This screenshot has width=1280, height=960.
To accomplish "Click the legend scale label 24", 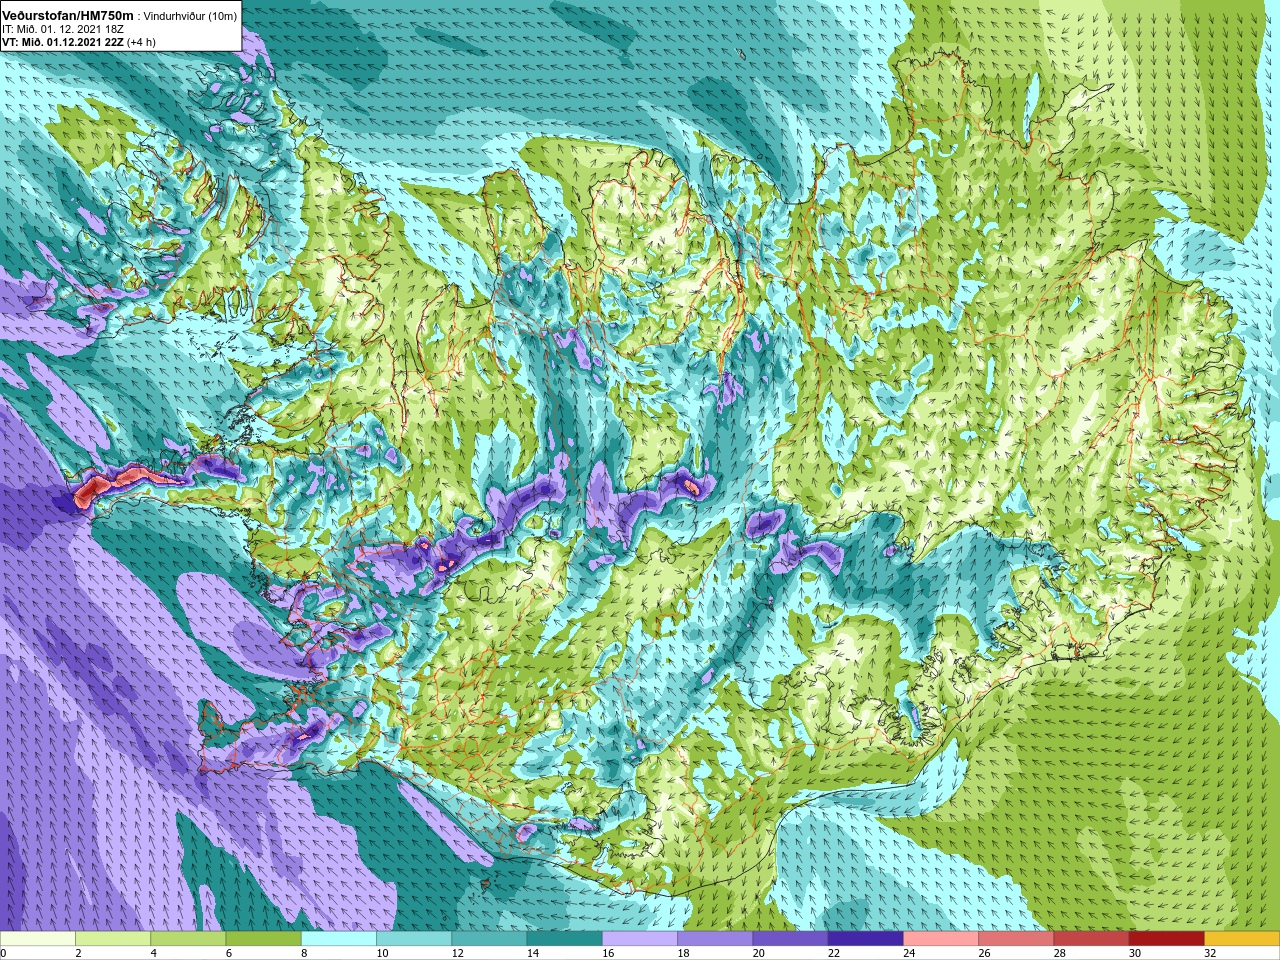I will pos(909,953).
